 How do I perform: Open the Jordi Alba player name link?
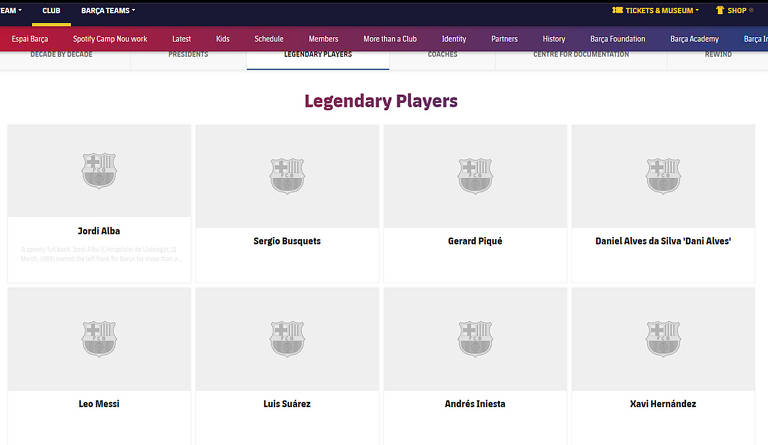pos(99,231)
